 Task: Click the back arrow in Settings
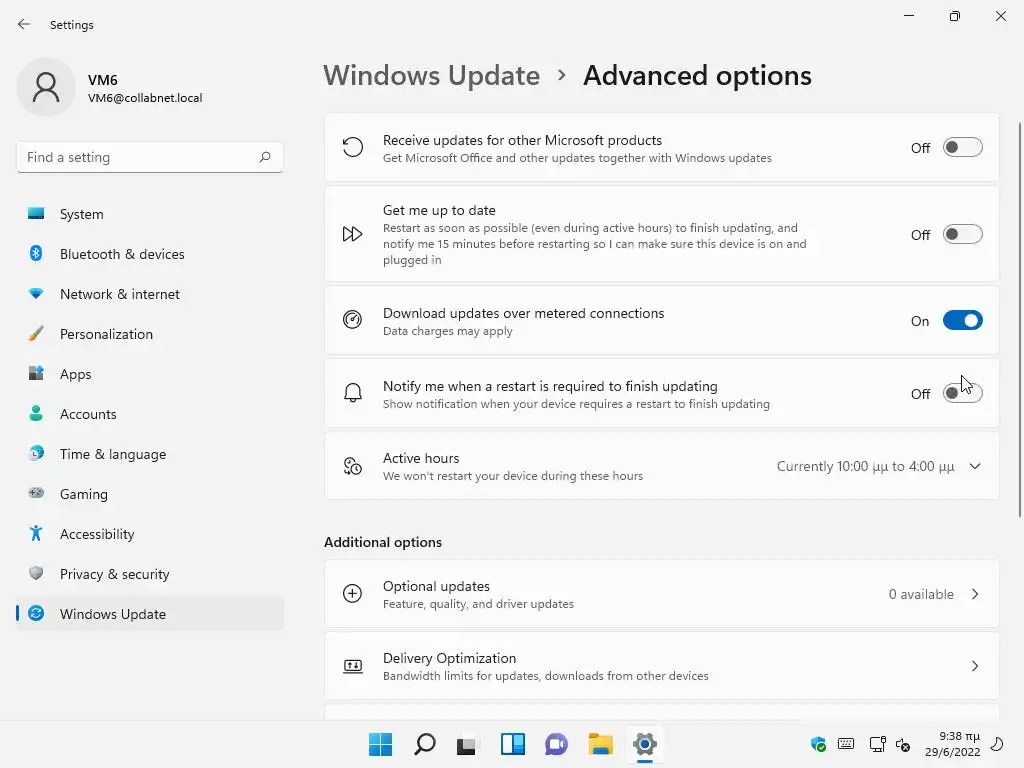point(24,24)
